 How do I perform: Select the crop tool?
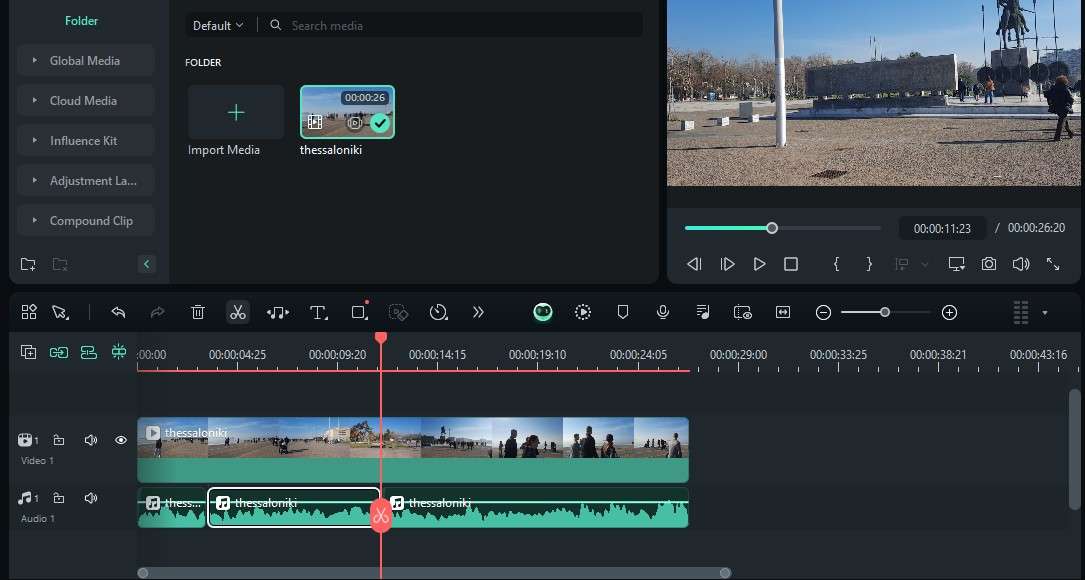point(359,312)
